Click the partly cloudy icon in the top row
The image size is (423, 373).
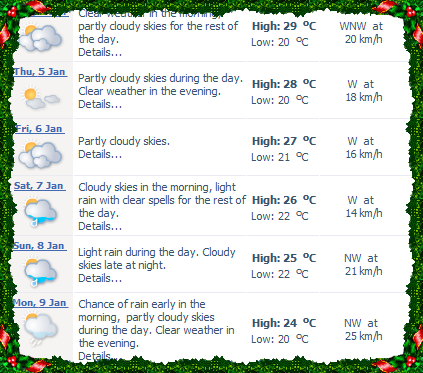(40, 38)
